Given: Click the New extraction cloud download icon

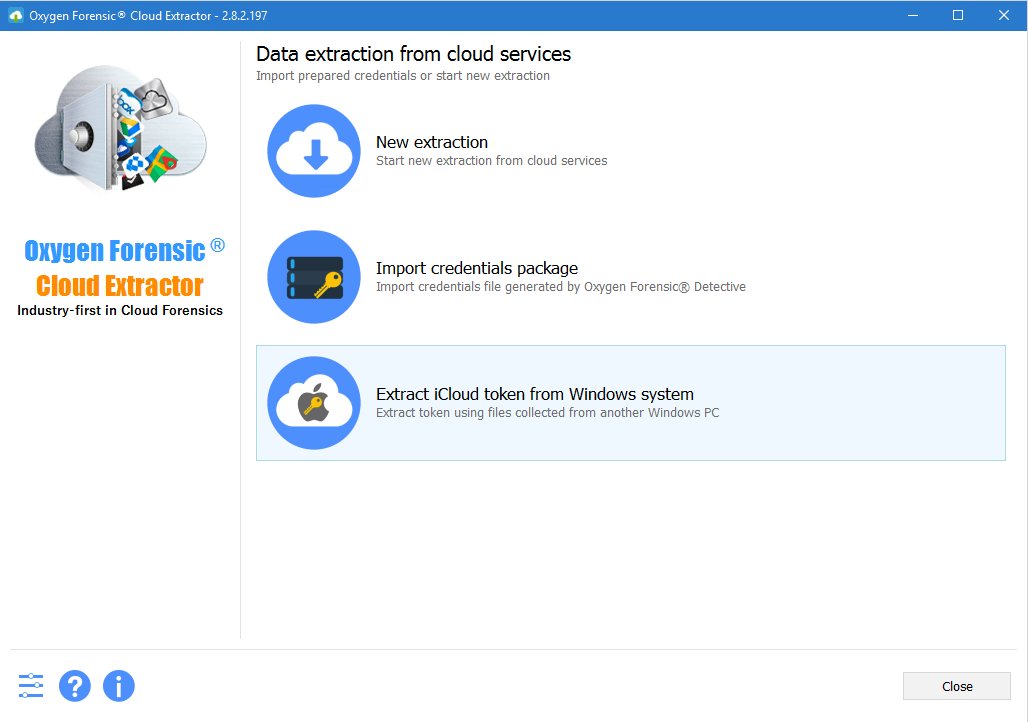Looking at the screenshot, I should pos(314,151).
